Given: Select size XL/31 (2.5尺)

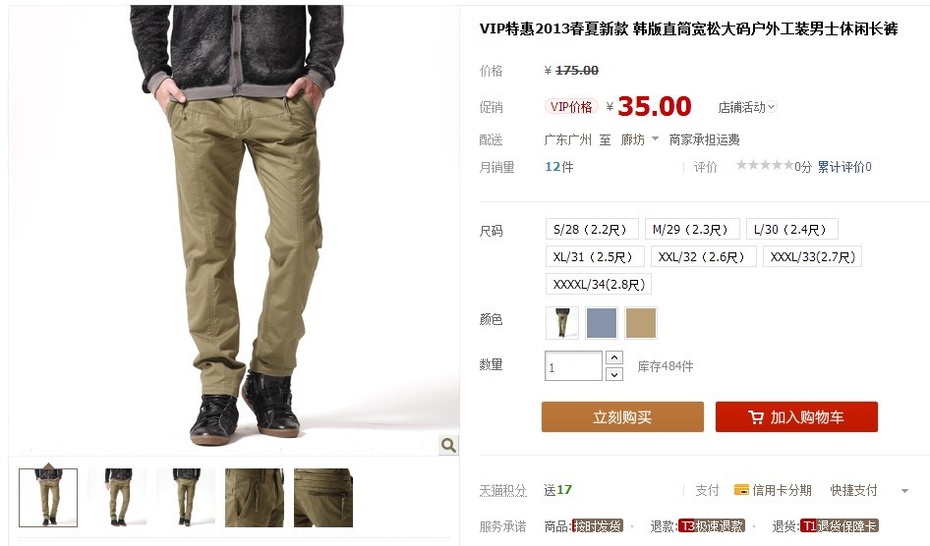Looking at the screenshot, I should [x=594, y=257].
